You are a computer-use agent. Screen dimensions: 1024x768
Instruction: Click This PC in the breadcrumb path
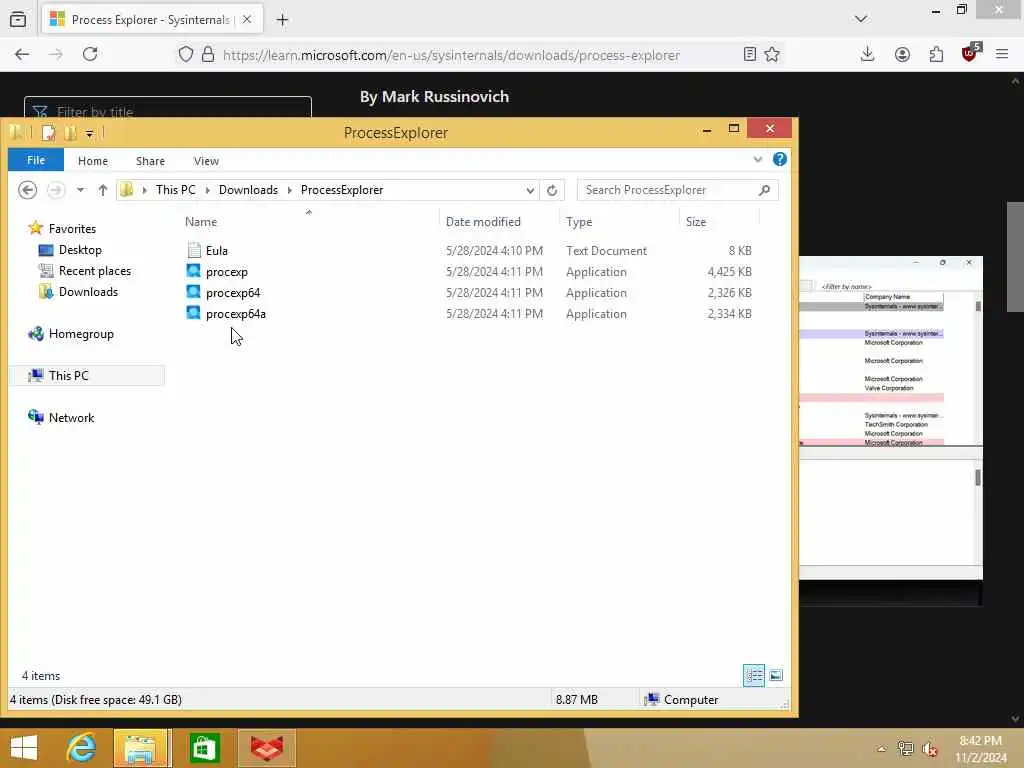pyautogui.click(x=176, y=190)
